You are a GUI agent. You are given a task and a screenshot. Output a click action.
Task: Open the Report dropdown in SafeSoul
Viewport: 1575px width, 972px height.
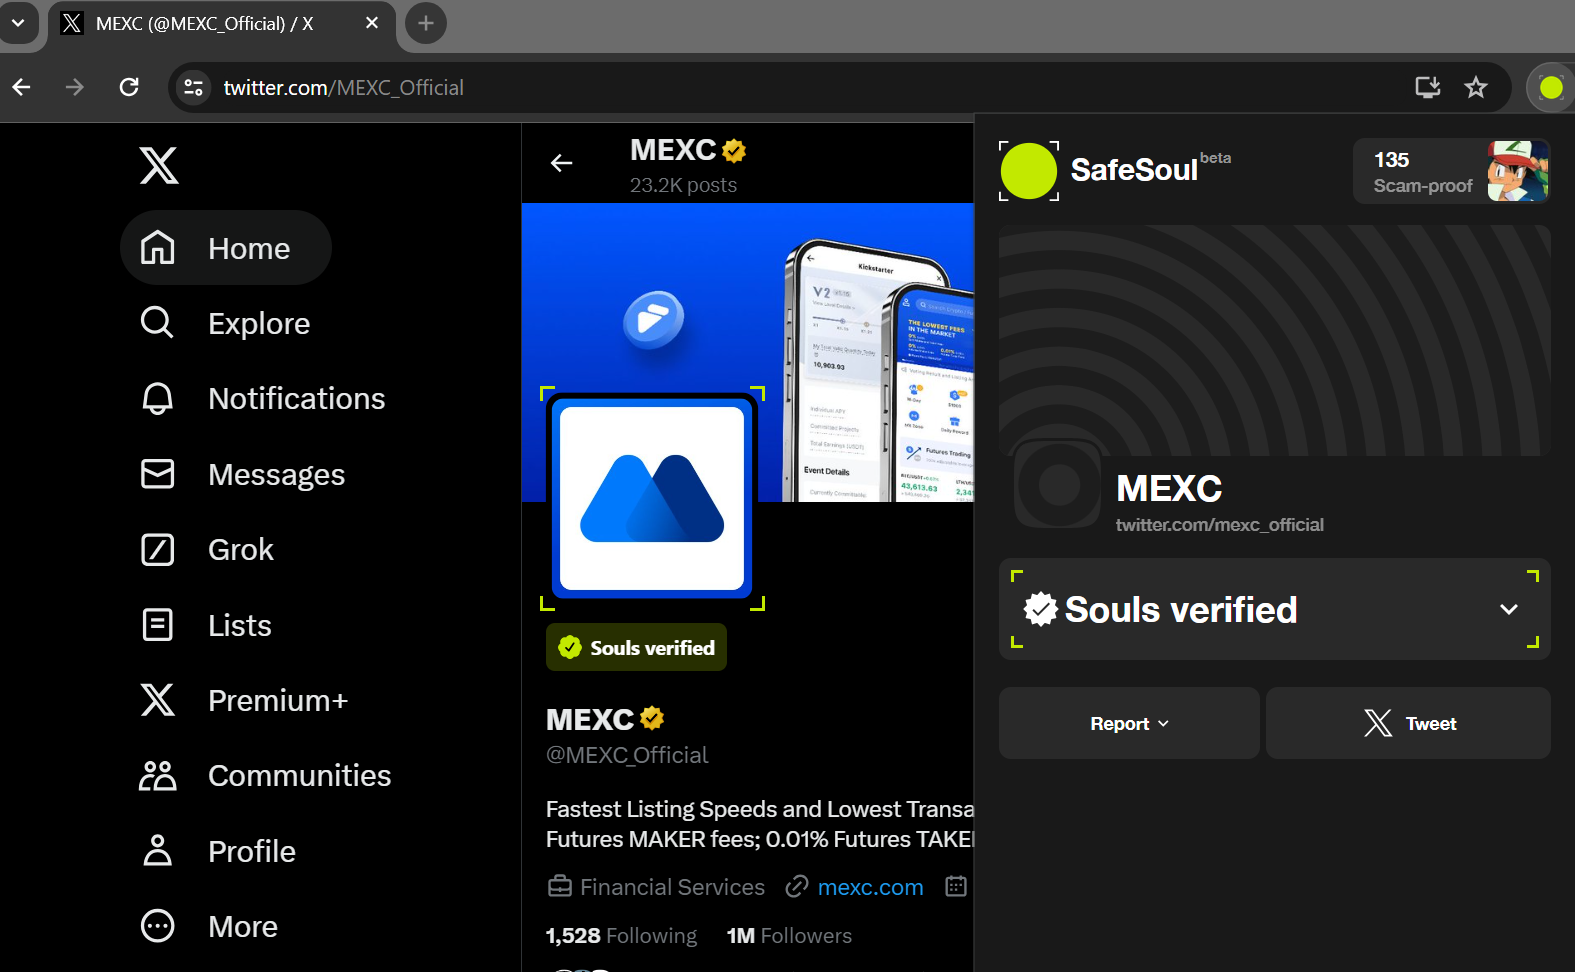pyautogui.click(x=1129, y=723)
